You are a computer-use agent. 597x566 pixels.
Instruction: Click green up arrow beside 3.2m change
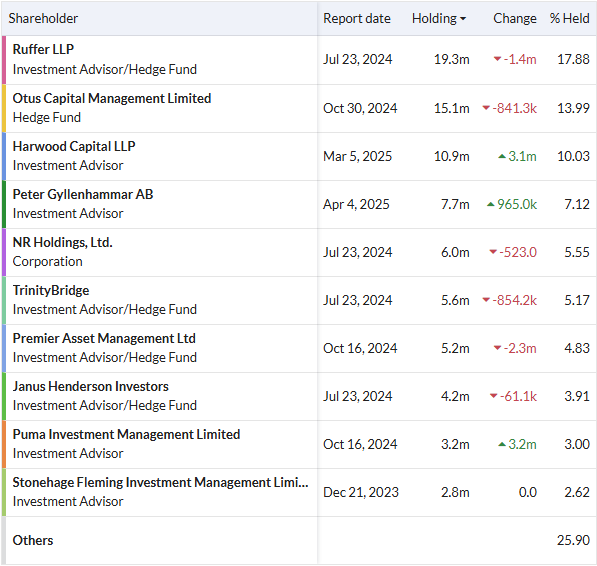pyautogui.click(x=502, y=444)
